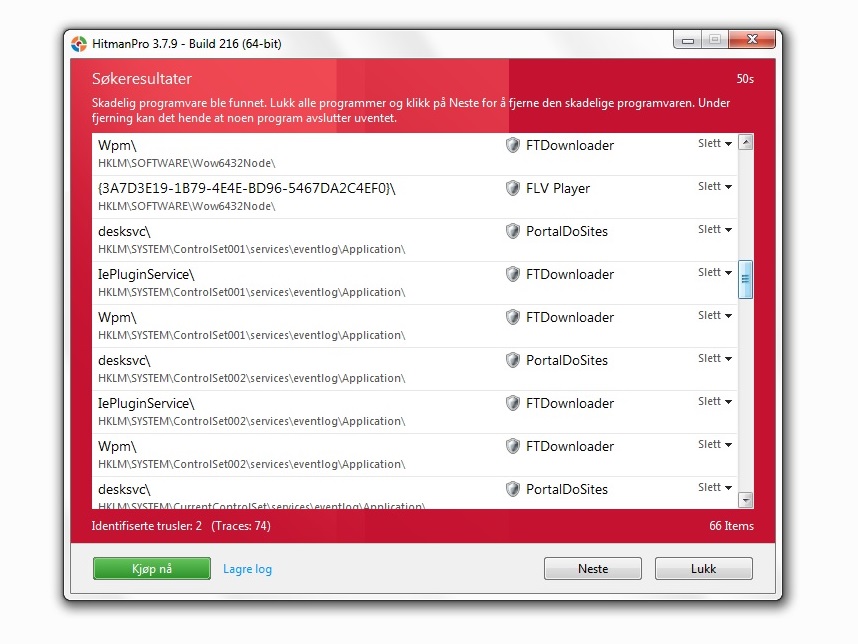Open Slett dropdown for IePluginService ControlSet001 entry
The image size is (858, 644).
(715, 272)
